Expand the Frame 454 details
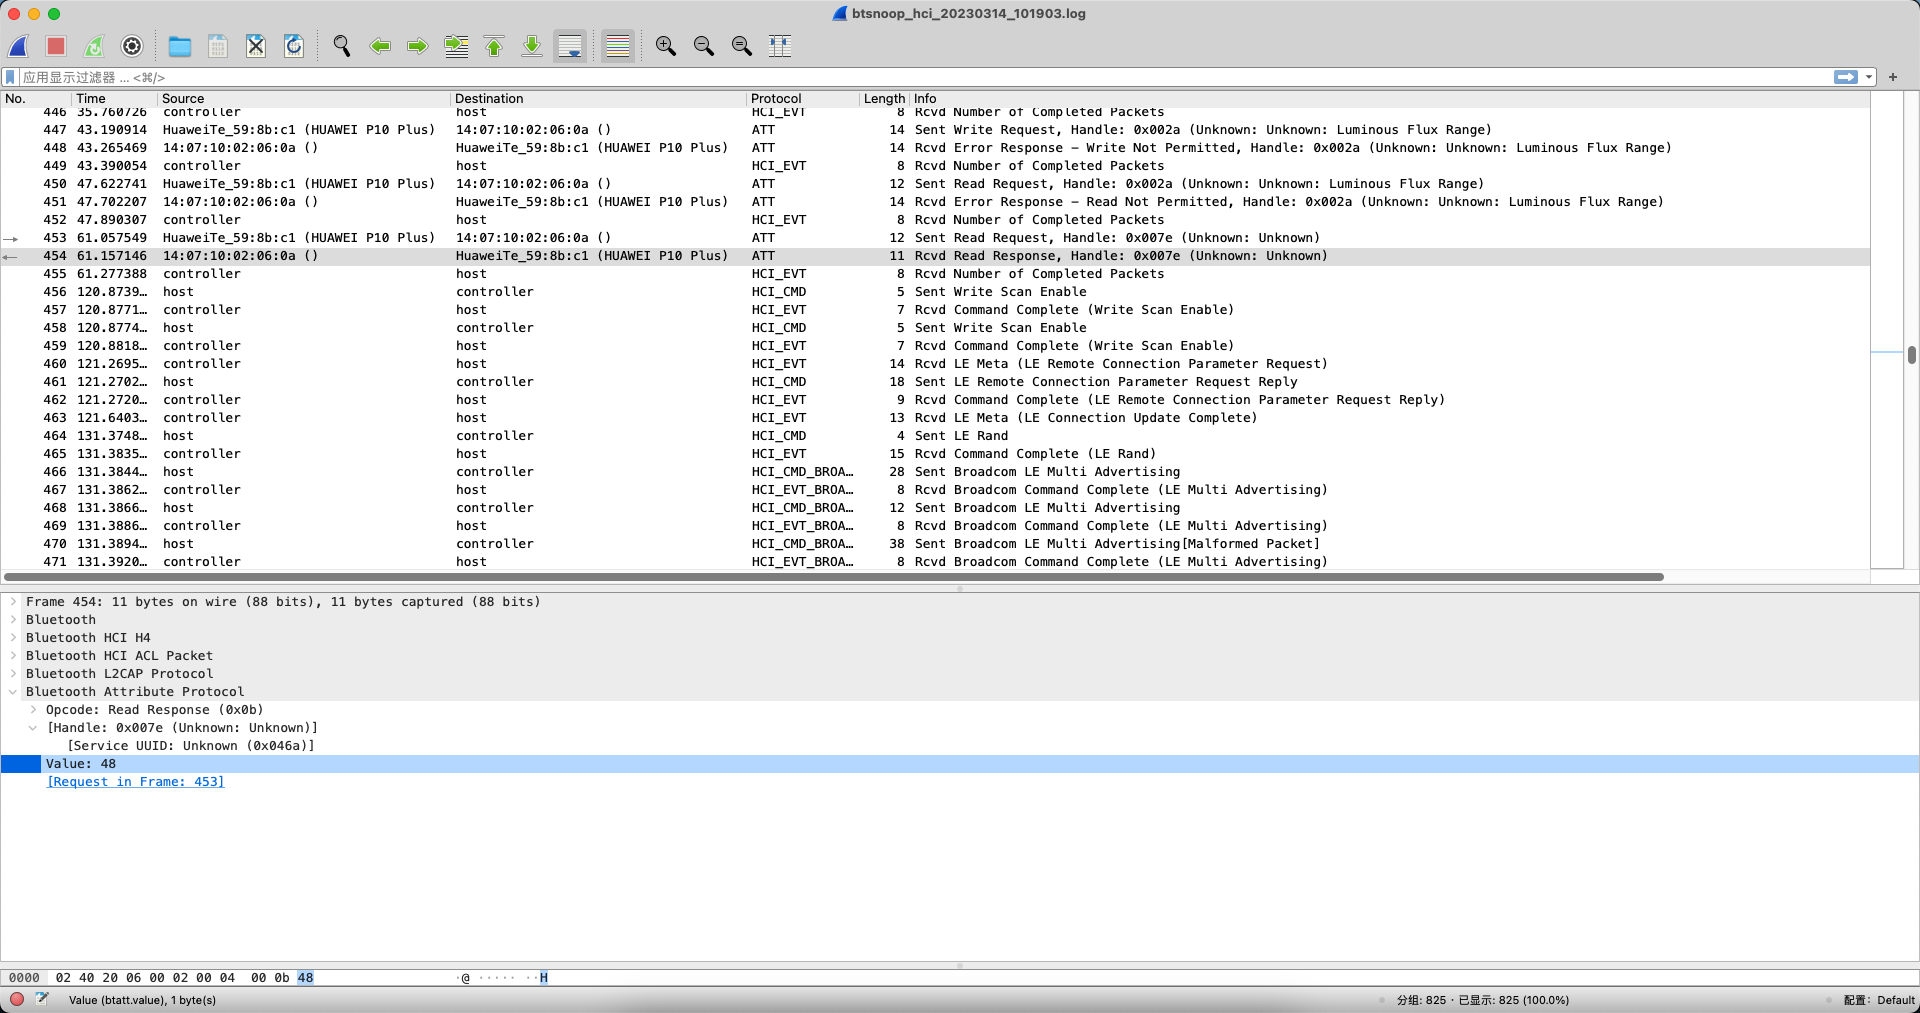The width and height of the screenshot is (1920, 1013). pyautogui.click(x=13, y=602)
